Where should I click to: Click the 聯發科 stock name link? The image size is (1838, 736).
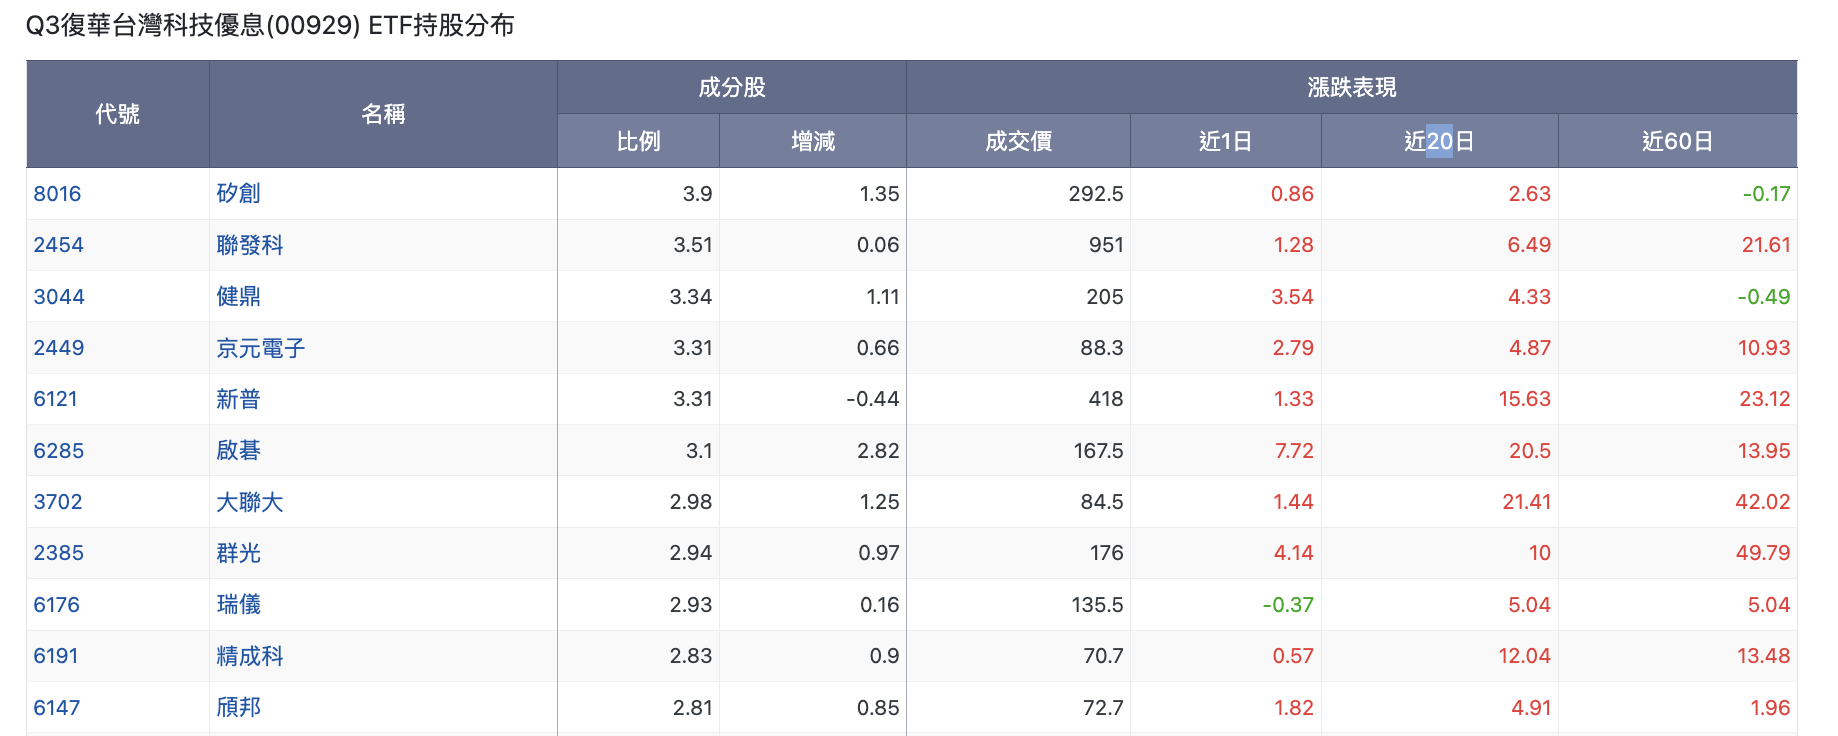[x=250, y=245]
